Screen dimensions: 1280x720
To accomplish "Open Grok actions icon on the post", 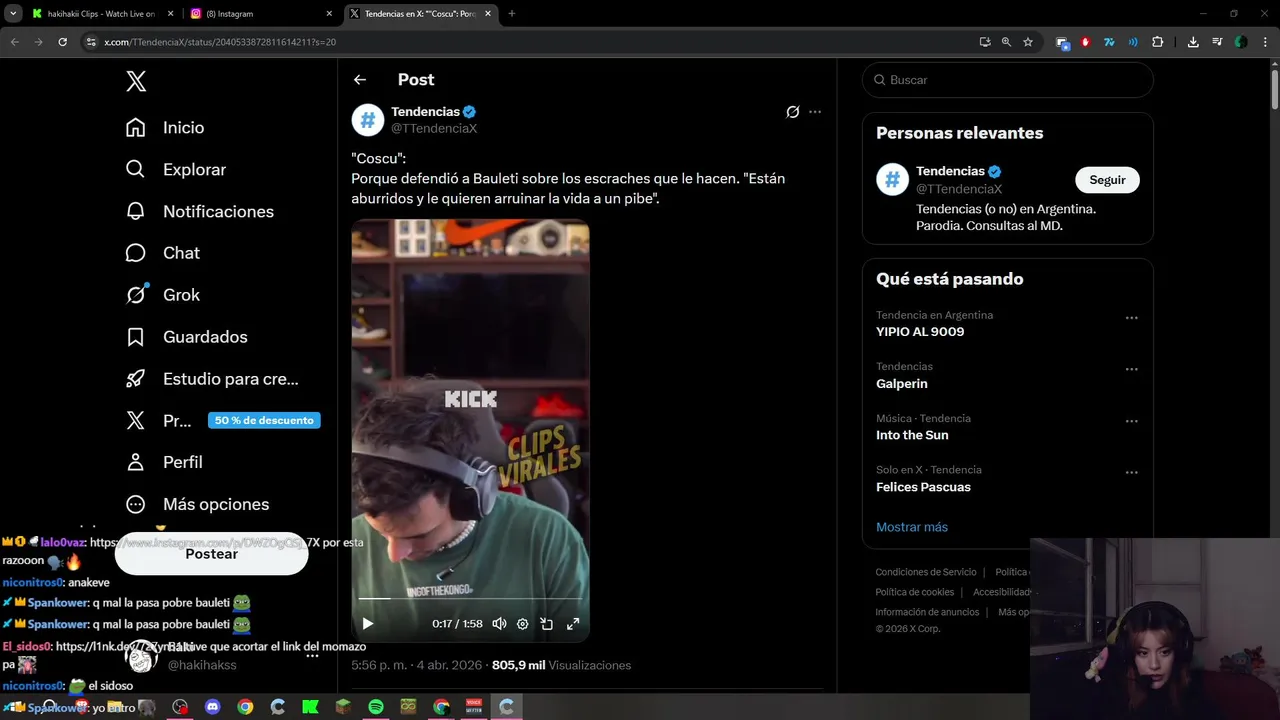I will tap(792, 112).
